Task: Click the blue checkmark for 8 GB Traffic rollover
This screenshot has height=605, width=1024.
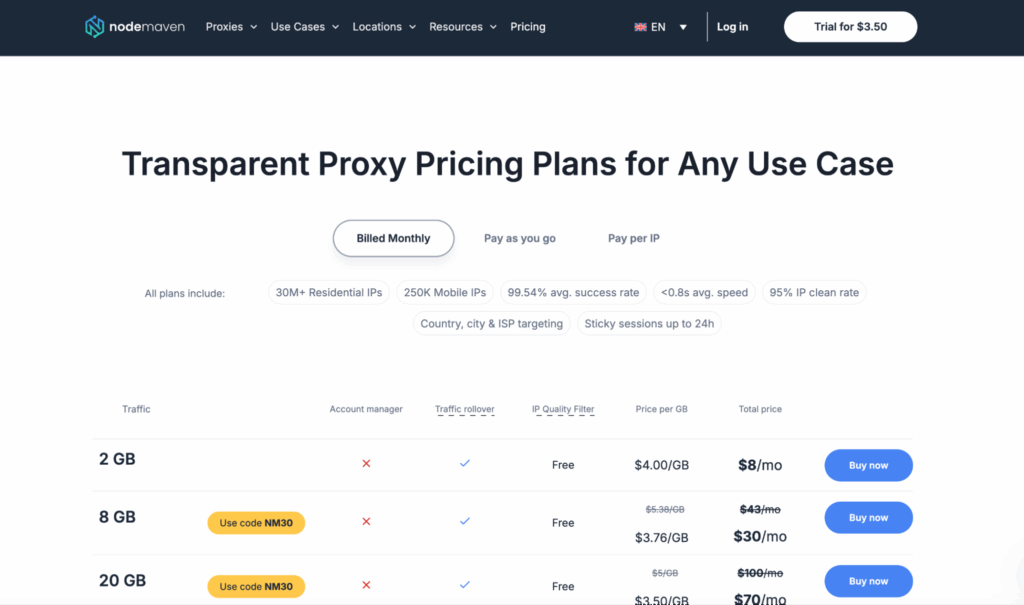Action: [x=464, y=521]
